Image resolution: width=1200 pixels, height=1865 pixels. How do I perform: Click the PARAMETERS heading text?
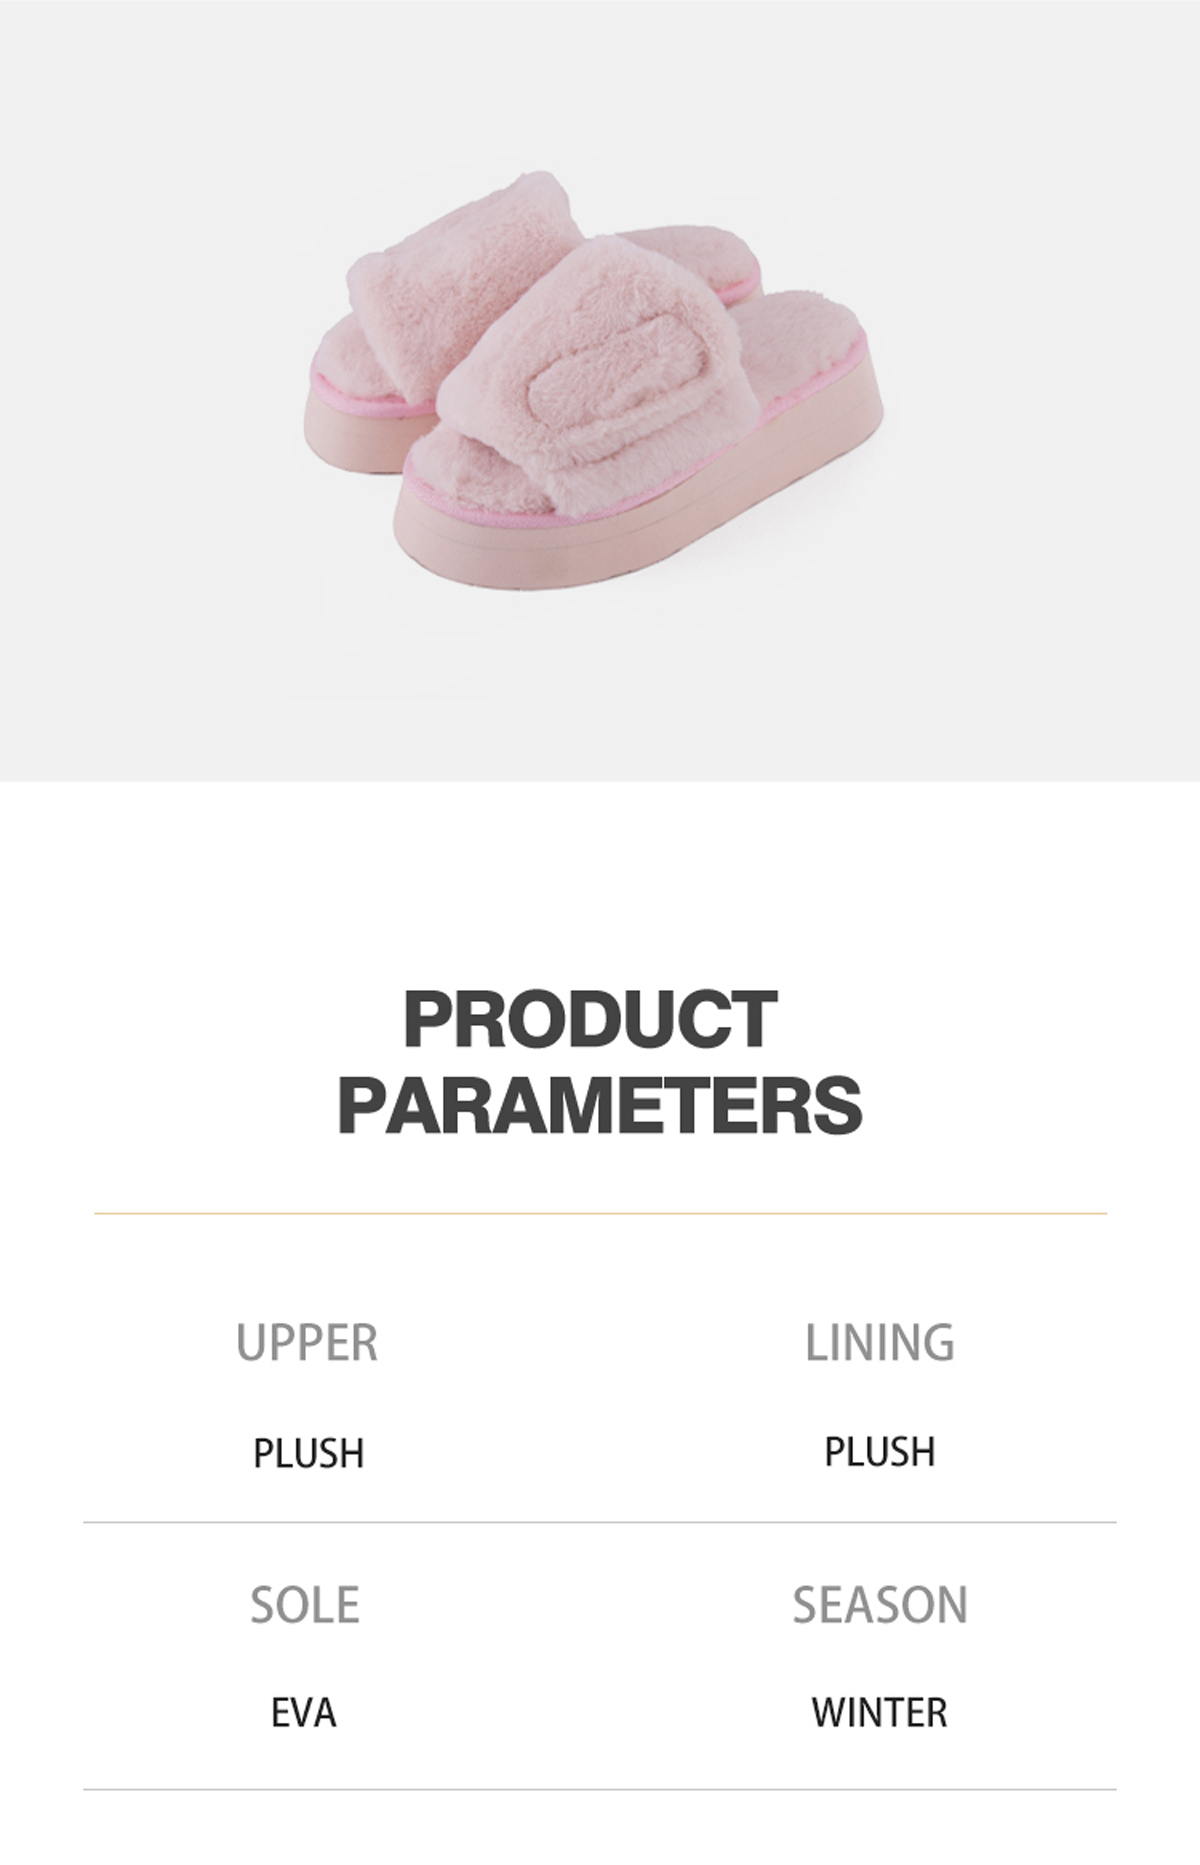tap(600, 1104)
